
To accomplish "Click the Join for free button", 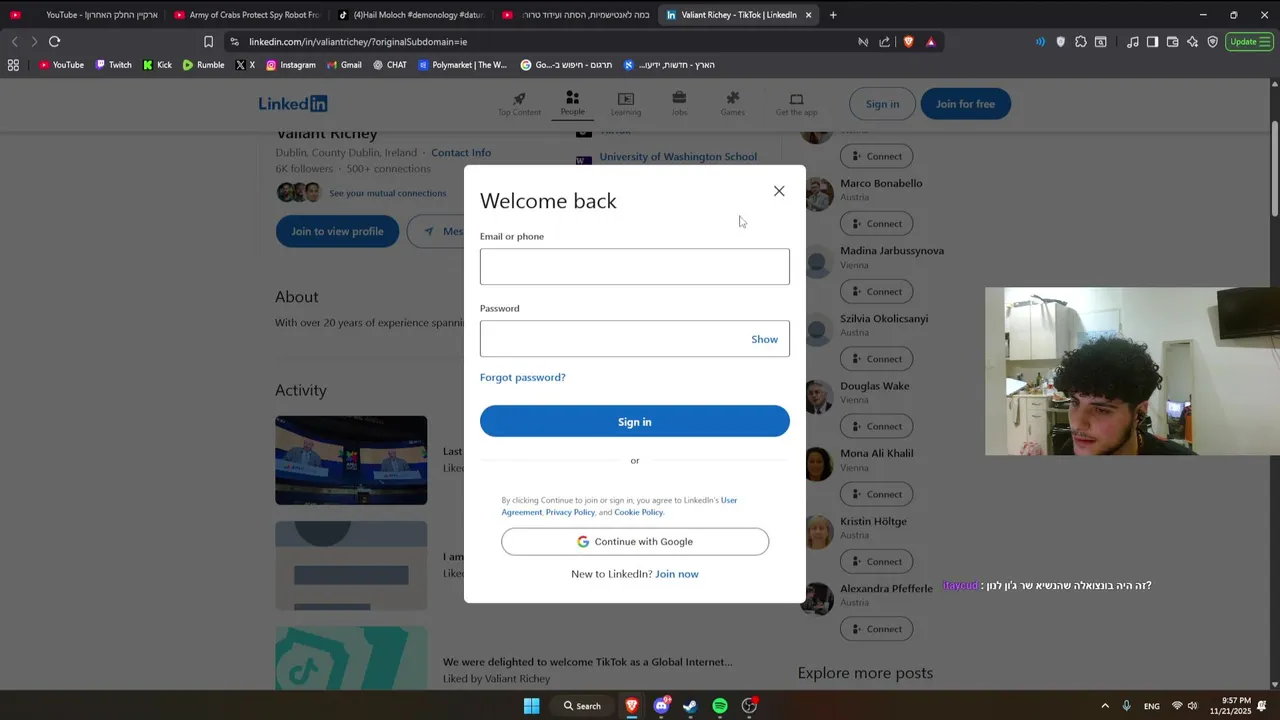I will pyautogui.click(x=965, y=104).
